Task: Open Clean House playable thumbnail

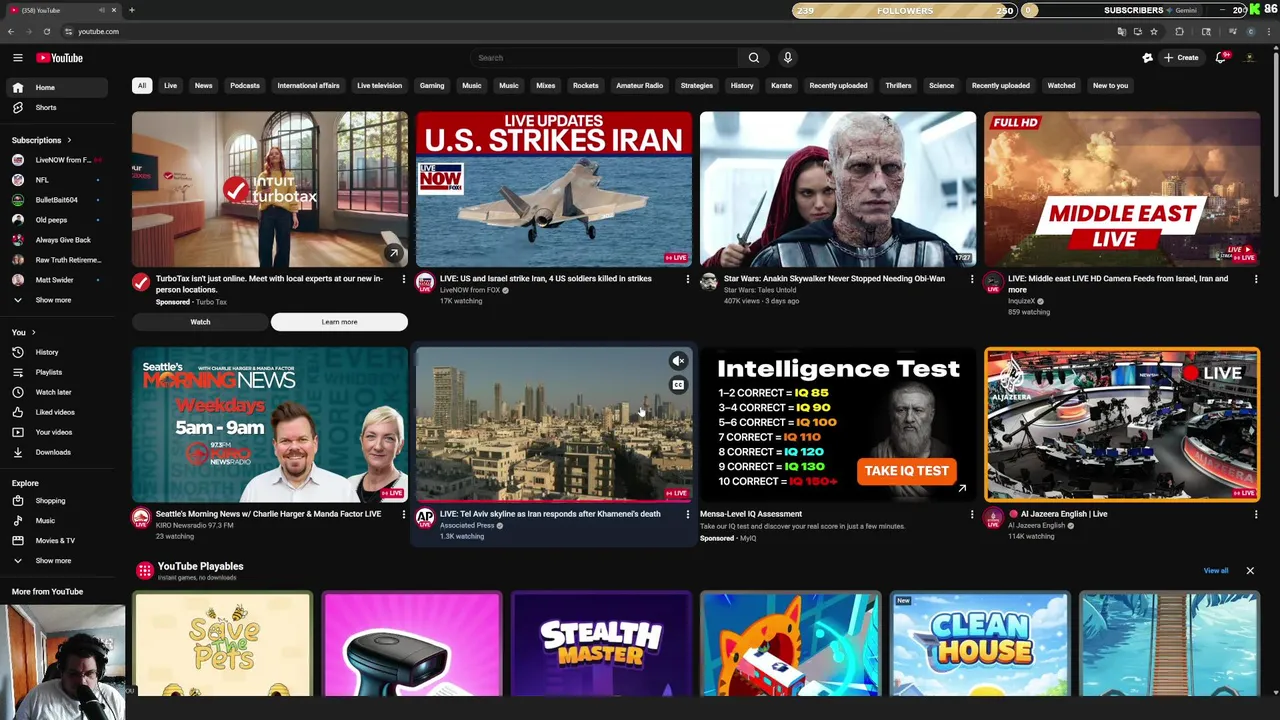Action: click(980, 644)
